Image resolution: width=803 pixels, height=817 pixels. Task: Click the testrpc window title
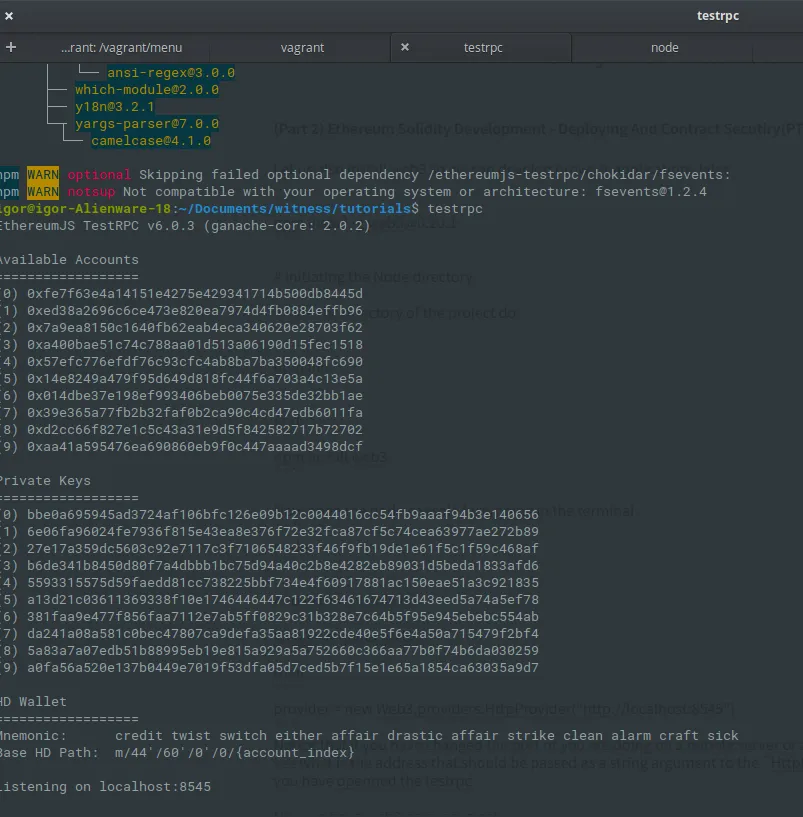[x=718, y=16]
